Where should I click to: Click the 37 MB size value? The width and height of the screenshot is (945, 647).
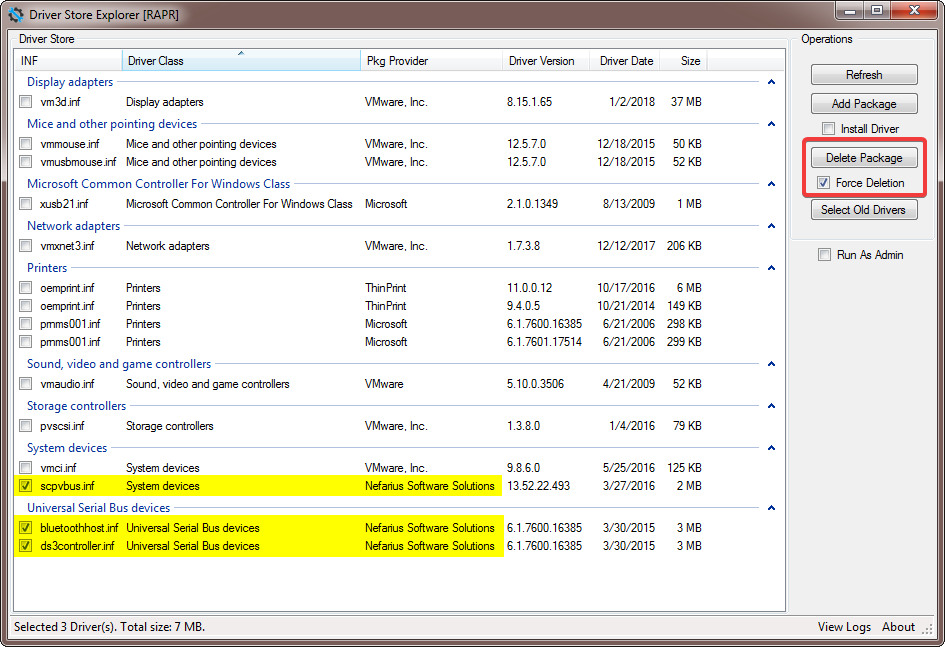tap(686, 102)
